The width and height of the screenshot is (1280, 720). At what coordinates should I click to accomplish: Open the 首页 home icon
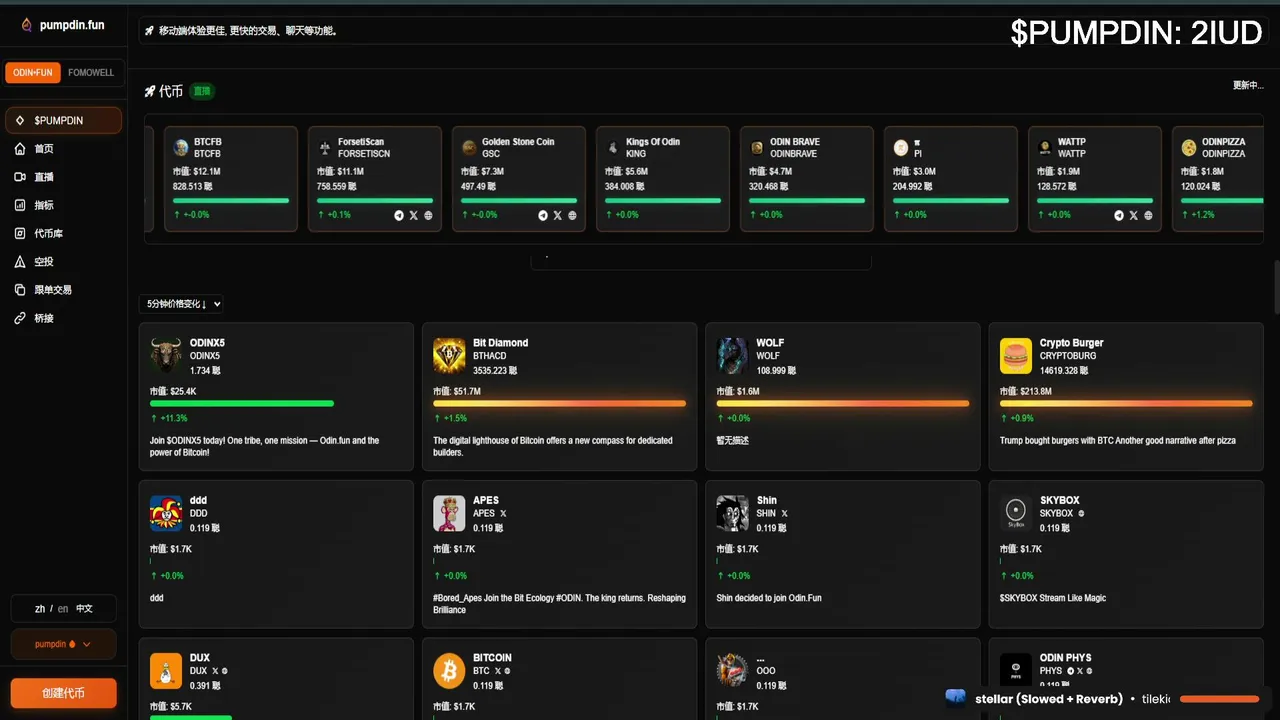point(20,149)
